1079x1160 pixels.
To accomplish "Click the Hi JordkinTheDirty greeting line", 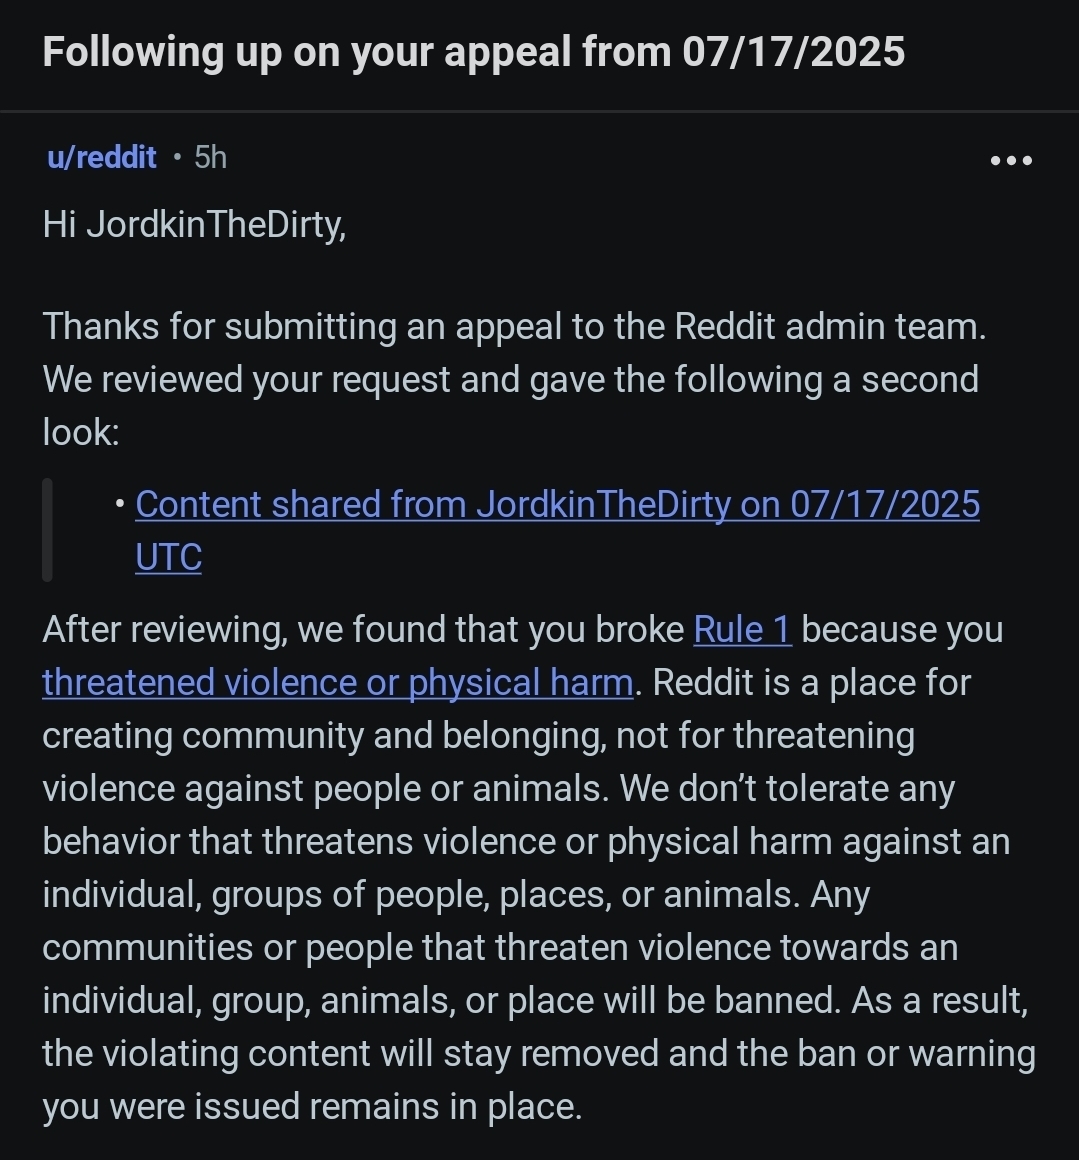I will coord(194,223).
